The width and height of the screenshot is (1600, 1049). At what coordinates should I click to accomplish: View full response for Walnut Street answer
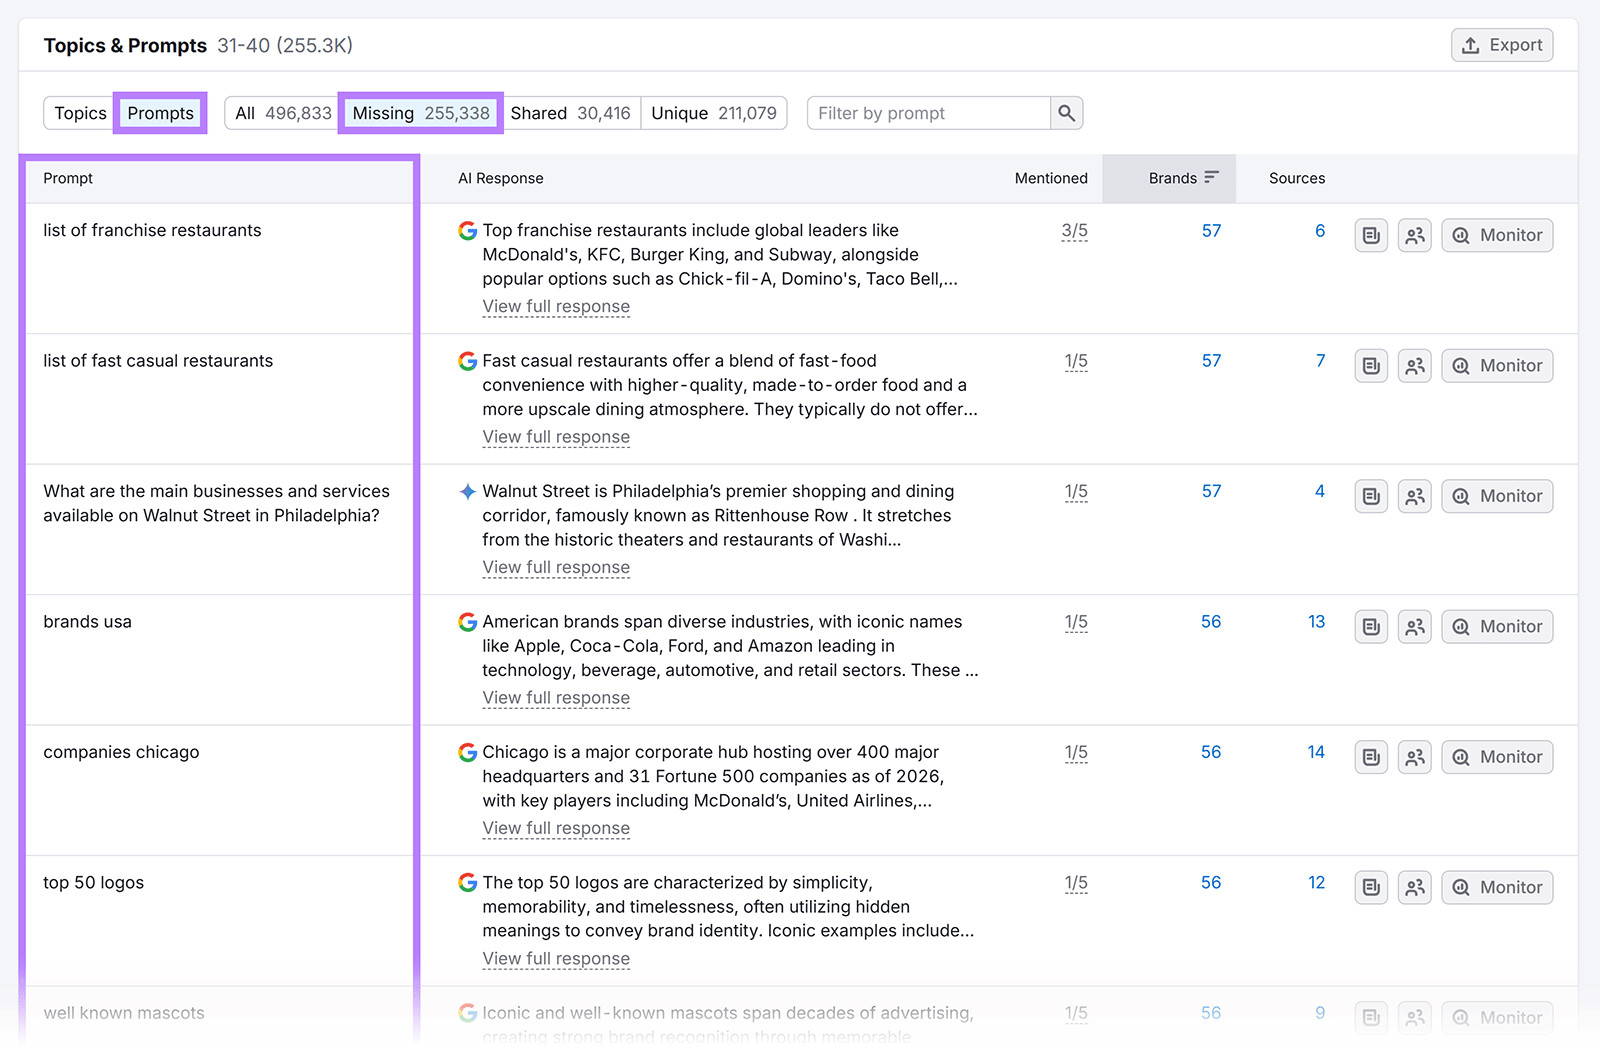pyautogui.click(x=556, y=568)
